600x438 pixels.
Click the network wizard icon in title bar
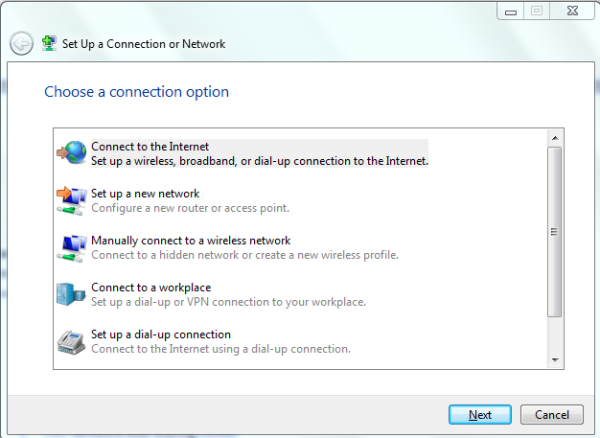click(x=49, y=43)
